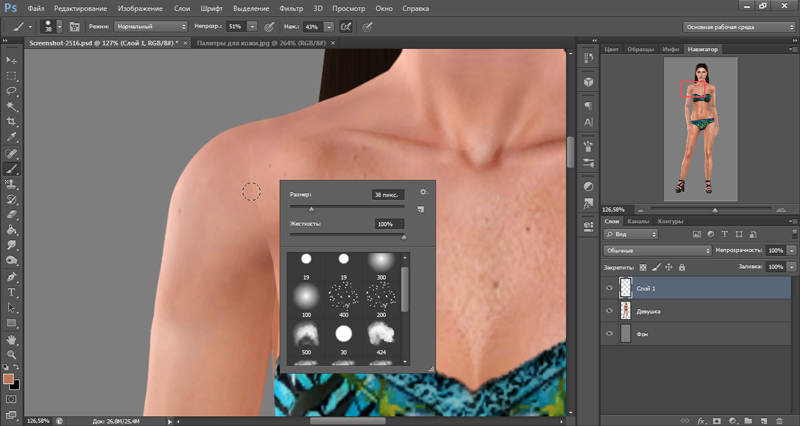
Task: Open the Непрозр. opacity dropdown arrow
Action: click(x=252, y=27)
